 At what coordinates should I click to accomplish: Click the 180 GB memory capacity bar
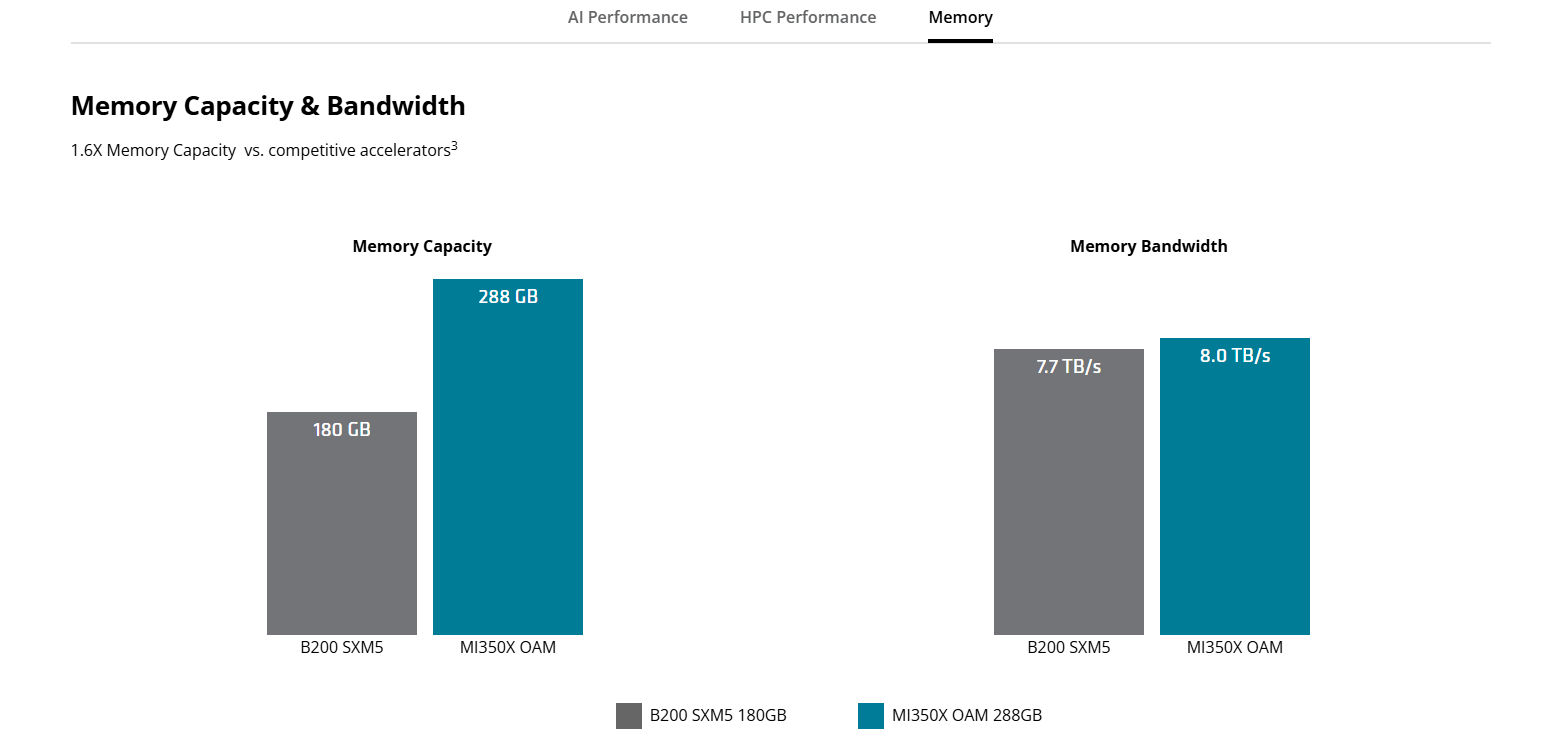click(x=342, y=523)
